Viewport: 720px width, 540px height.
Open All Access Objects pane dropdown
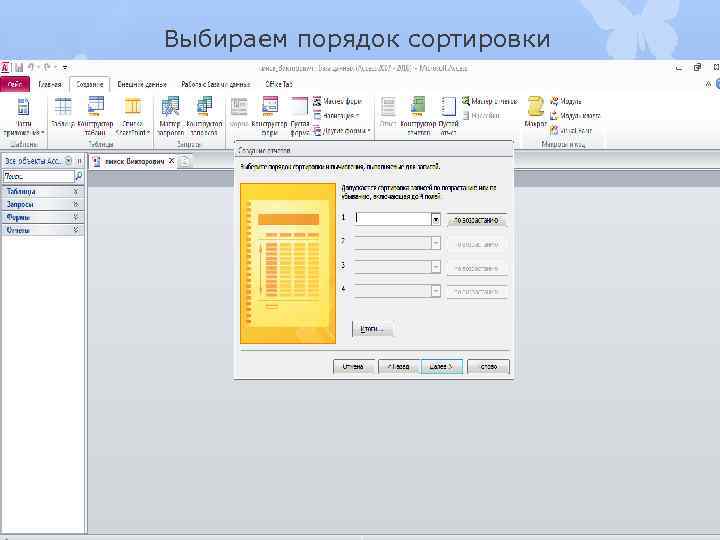[x=68, y=161]
